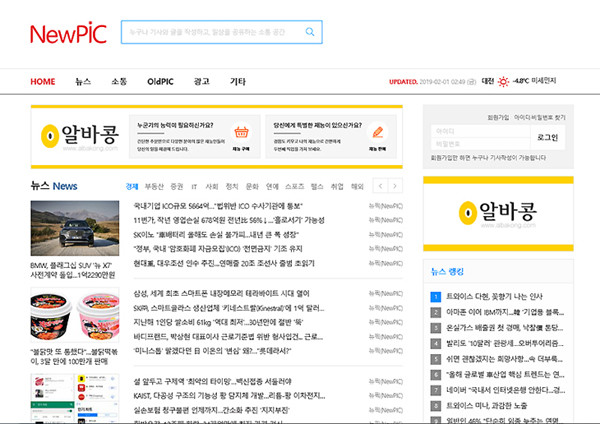Select the IT news tab
The width and height of the screenshot is (600, 424).
click(x=194, y=187)
